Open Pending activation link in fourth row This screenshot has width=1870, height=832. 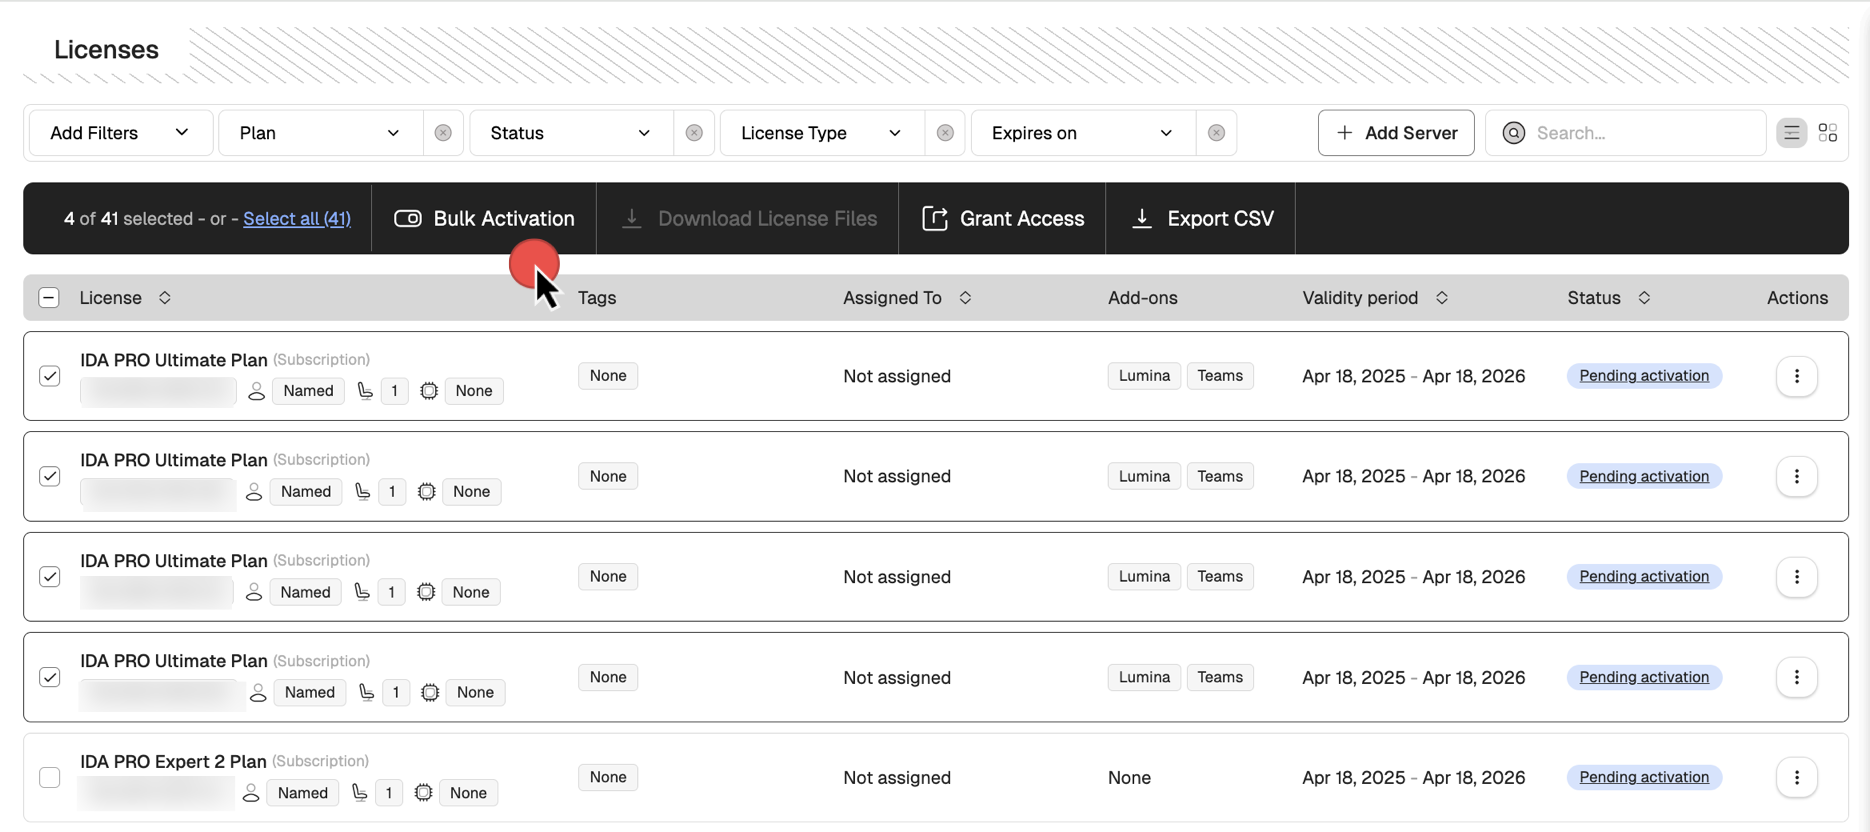(1644, 678)
